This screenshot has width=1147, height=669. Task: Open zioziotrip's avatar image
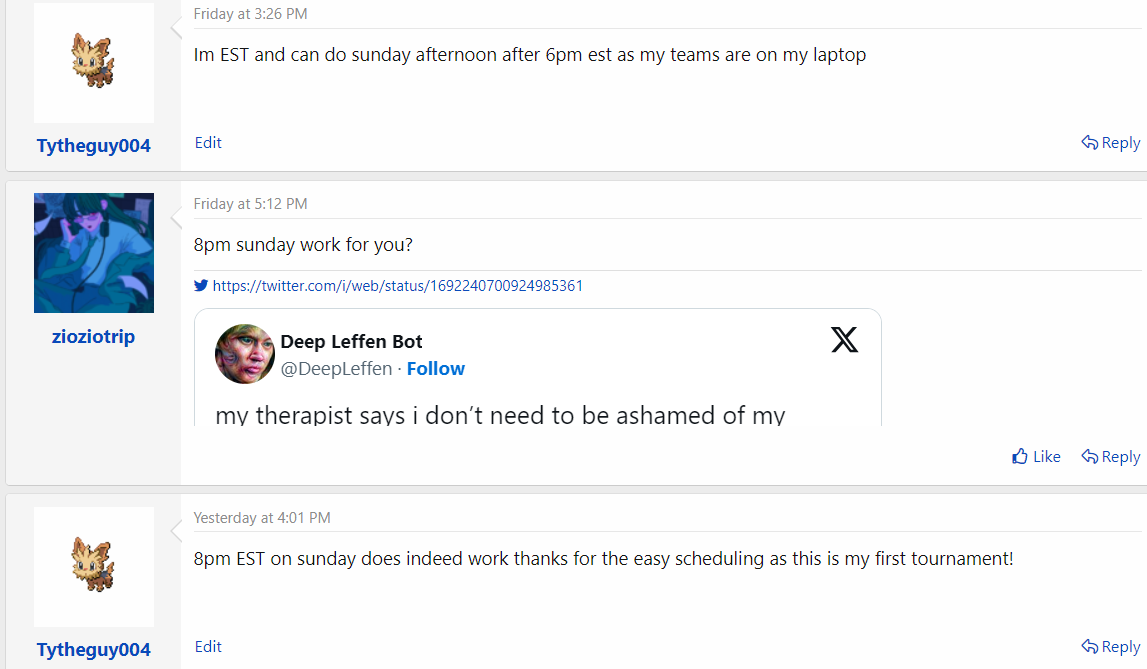coord(94,253)
